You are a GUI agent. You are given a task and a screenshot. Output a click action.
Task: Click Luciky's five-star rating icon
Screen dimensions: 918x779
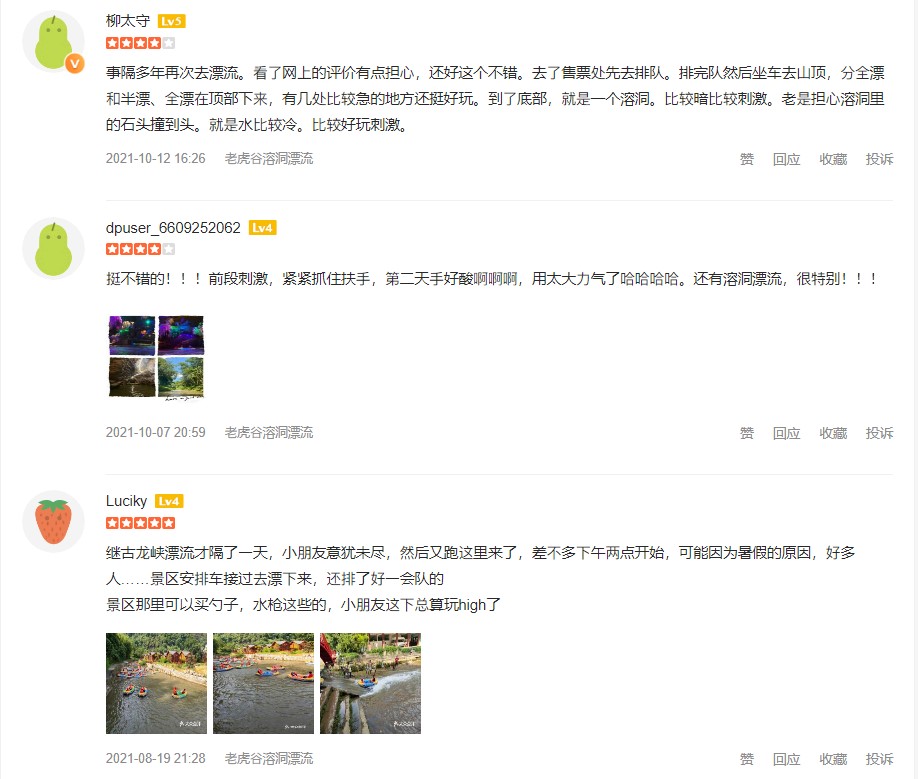(141, 523)
